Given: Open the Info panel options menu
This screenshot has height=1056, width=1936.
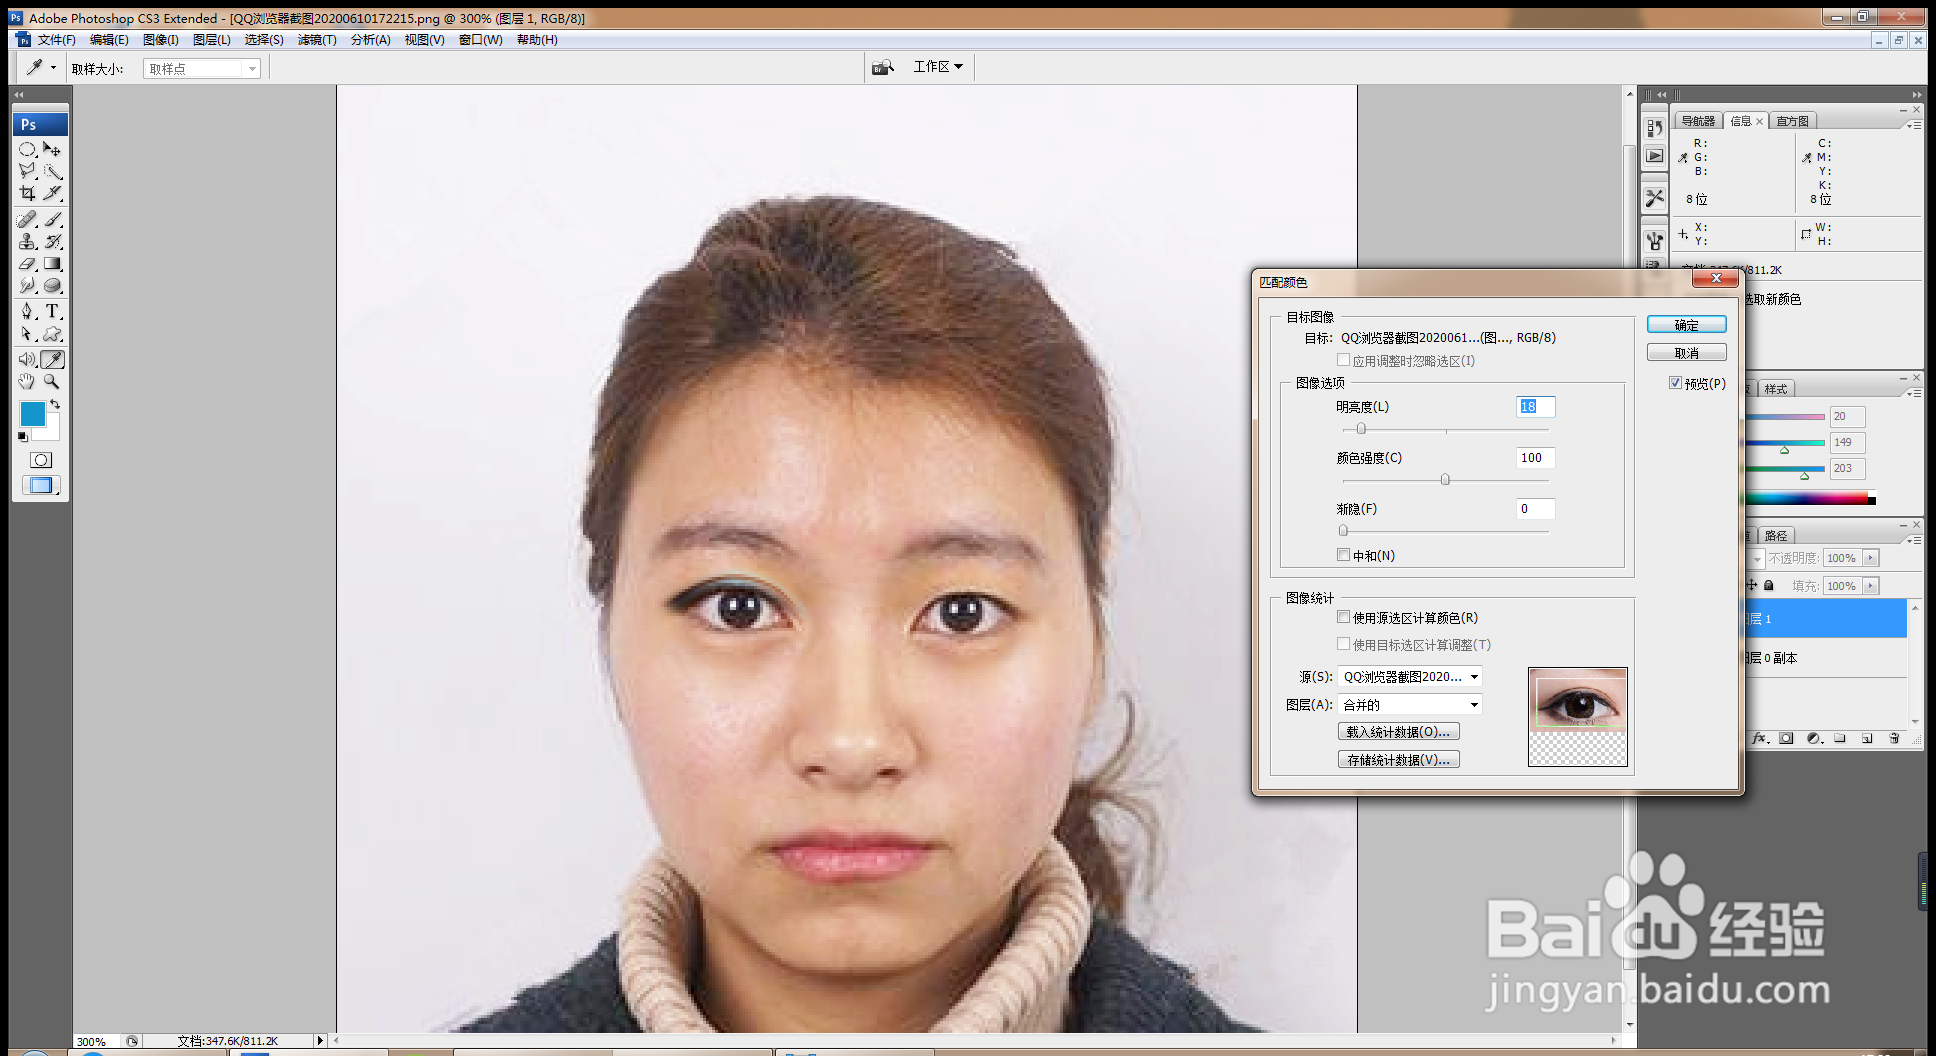Looking at the screenshot, I should click(1914, 125).
